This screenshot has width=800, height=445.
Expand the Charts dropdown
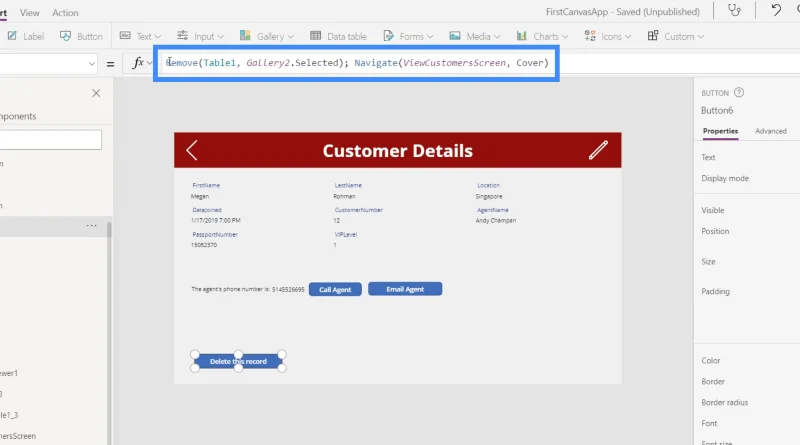click(x=542, y=36)
